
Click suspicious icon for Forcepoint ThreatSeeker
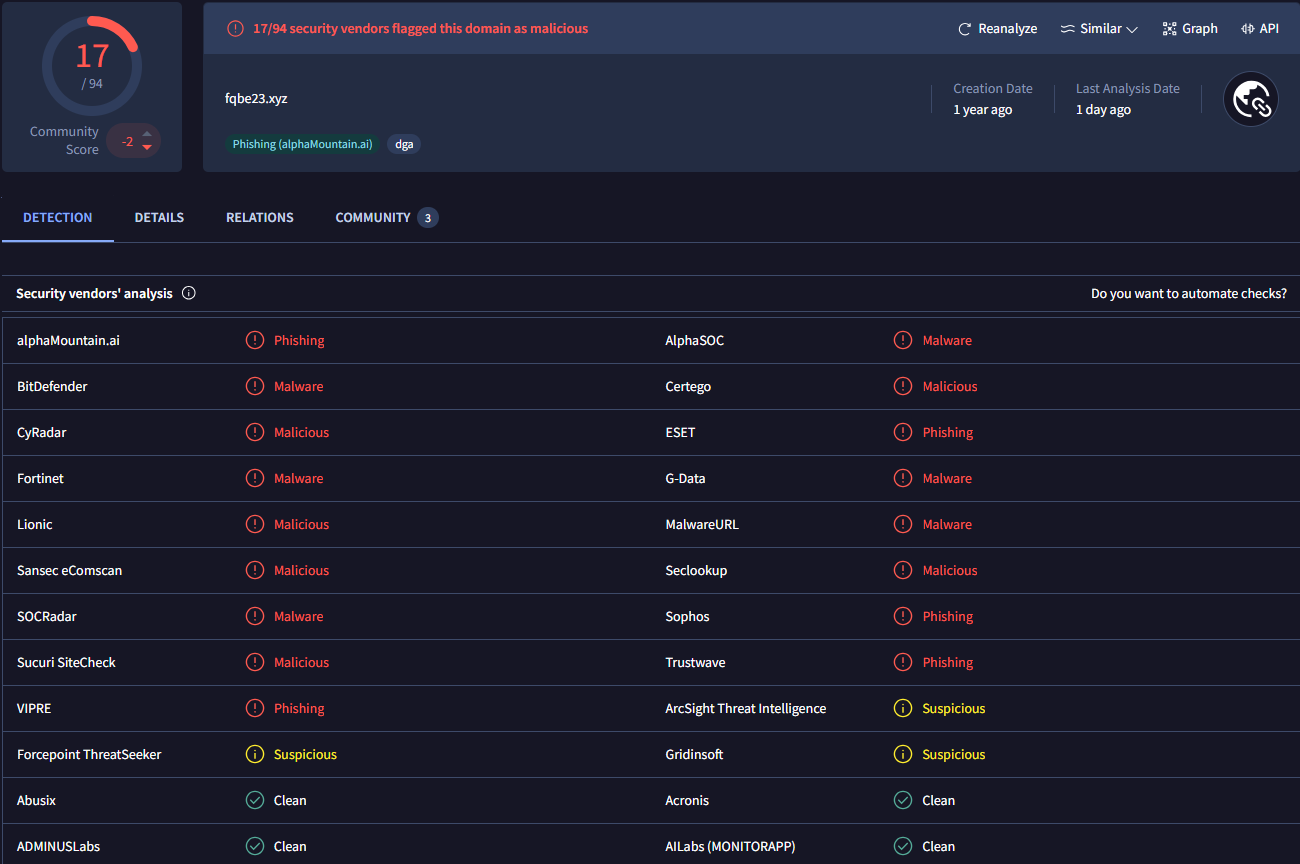[255, 754]
